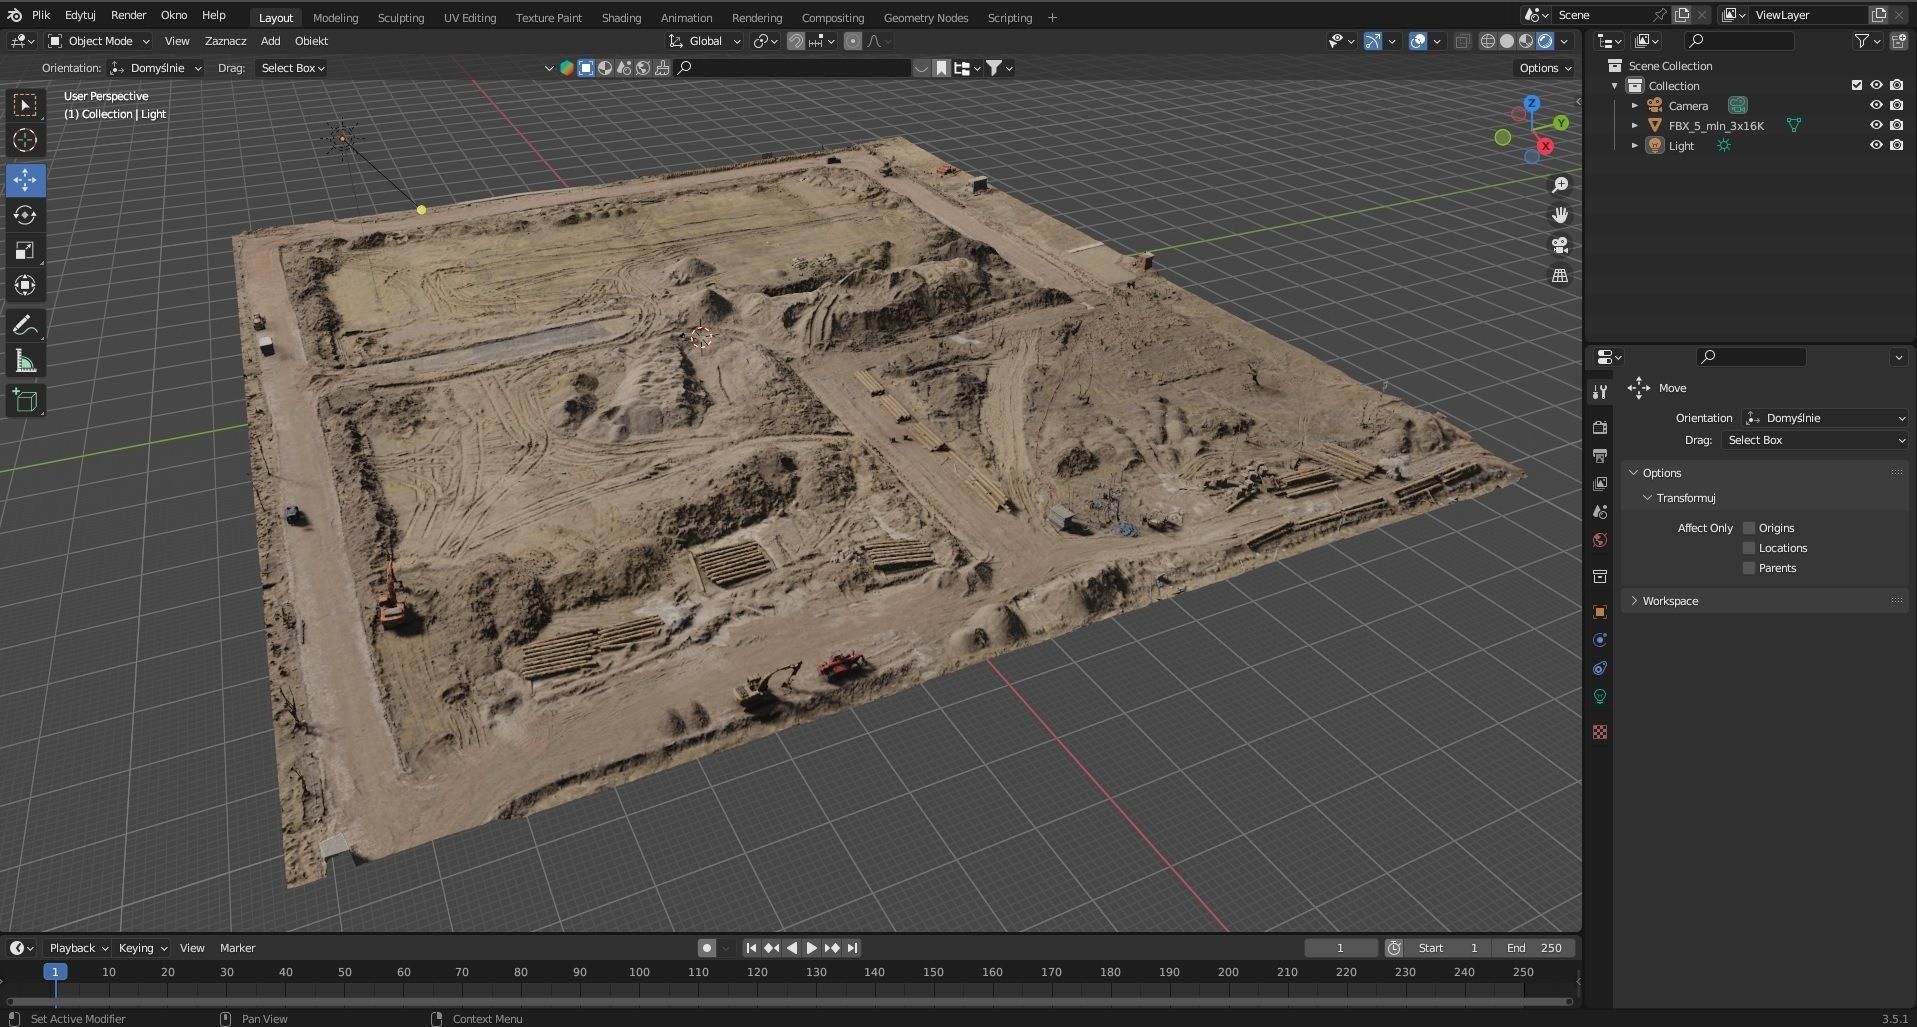1917x1027 pixels.
Task: Open the World properties tab
Action: click(1600, 540)
